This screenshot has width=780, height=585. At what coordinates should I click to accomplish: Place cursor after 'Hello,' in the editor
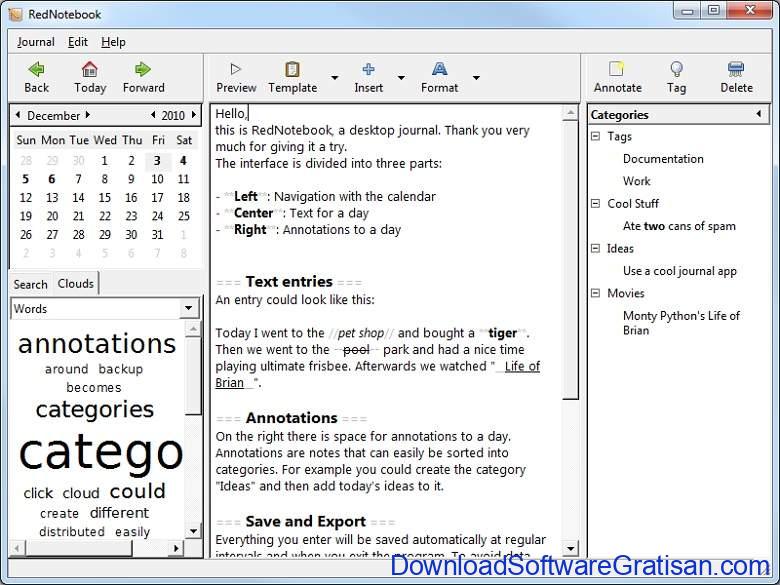coord(247,113)
